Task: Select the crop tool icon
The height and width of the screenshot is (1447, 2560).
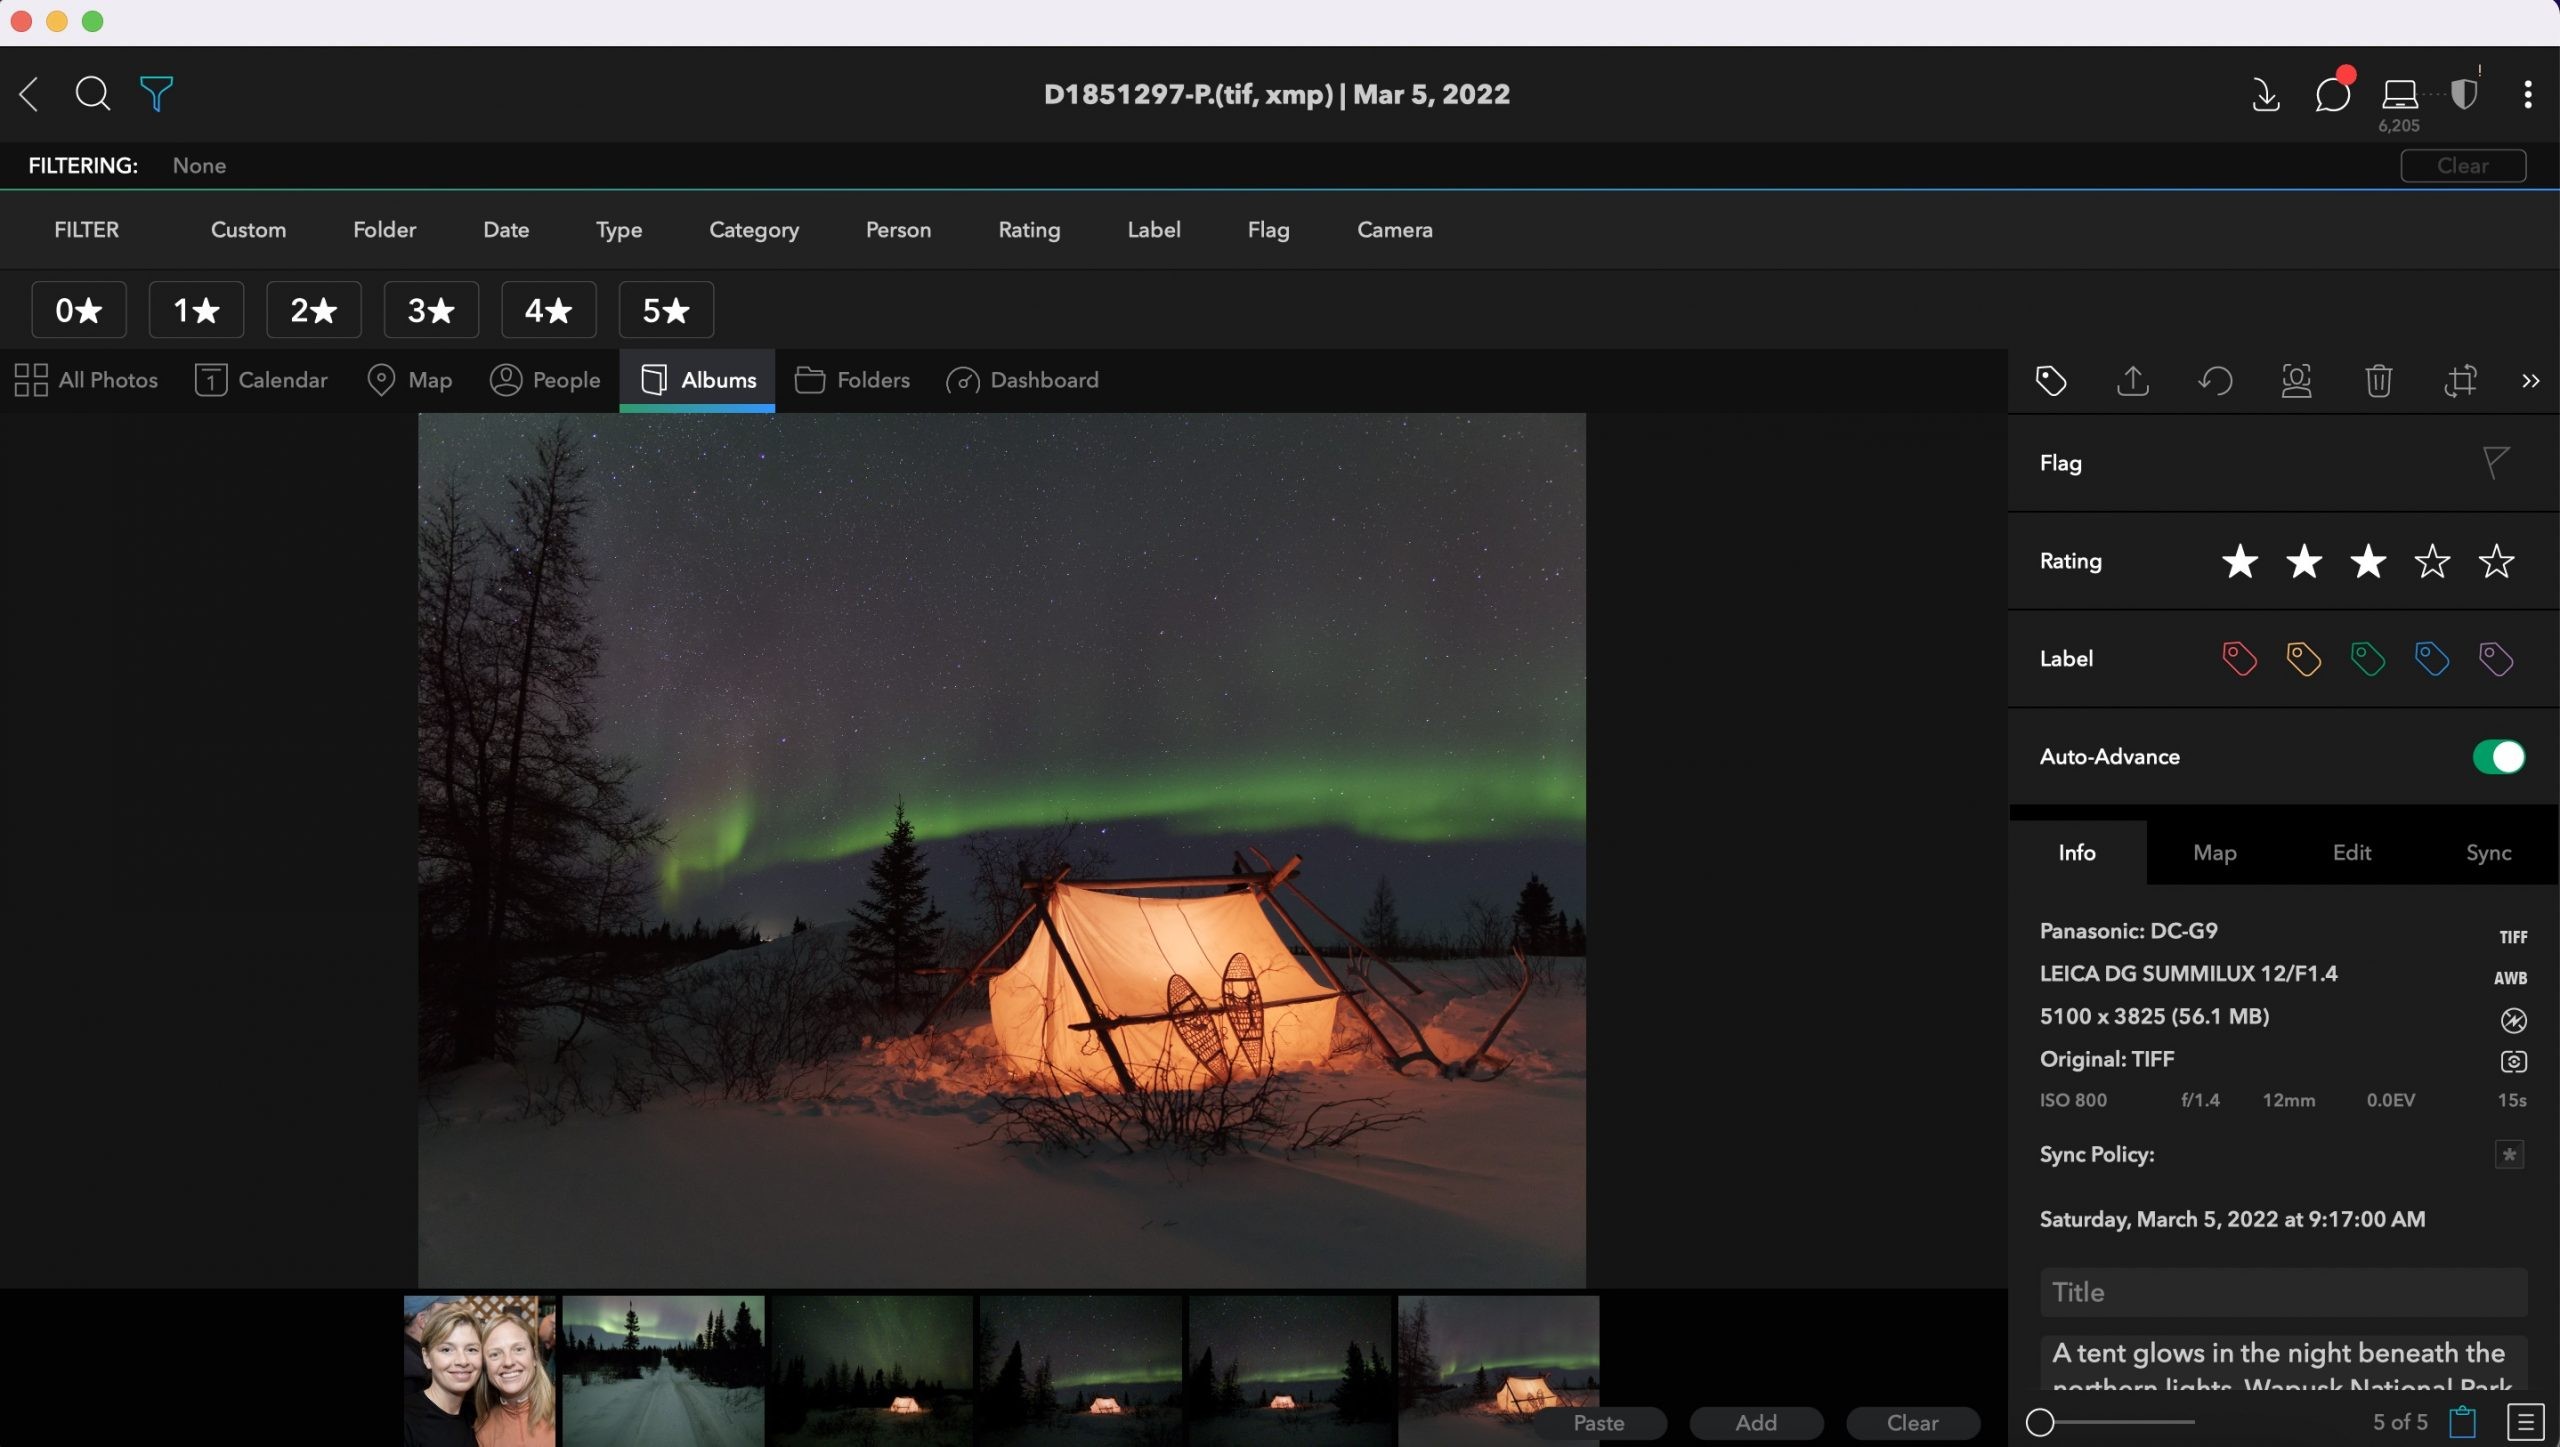Action: (2461, 381)
